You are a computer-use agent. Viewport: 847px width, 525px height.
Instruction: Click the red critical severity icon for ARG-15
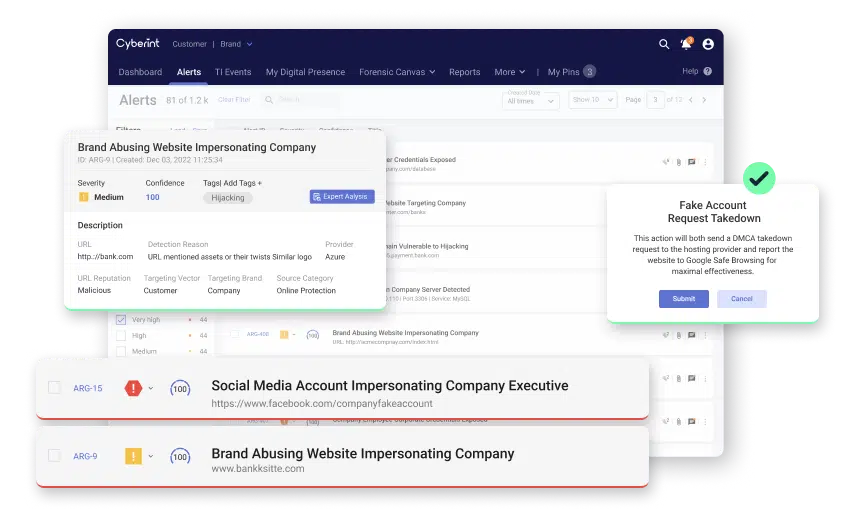[133, 388]
